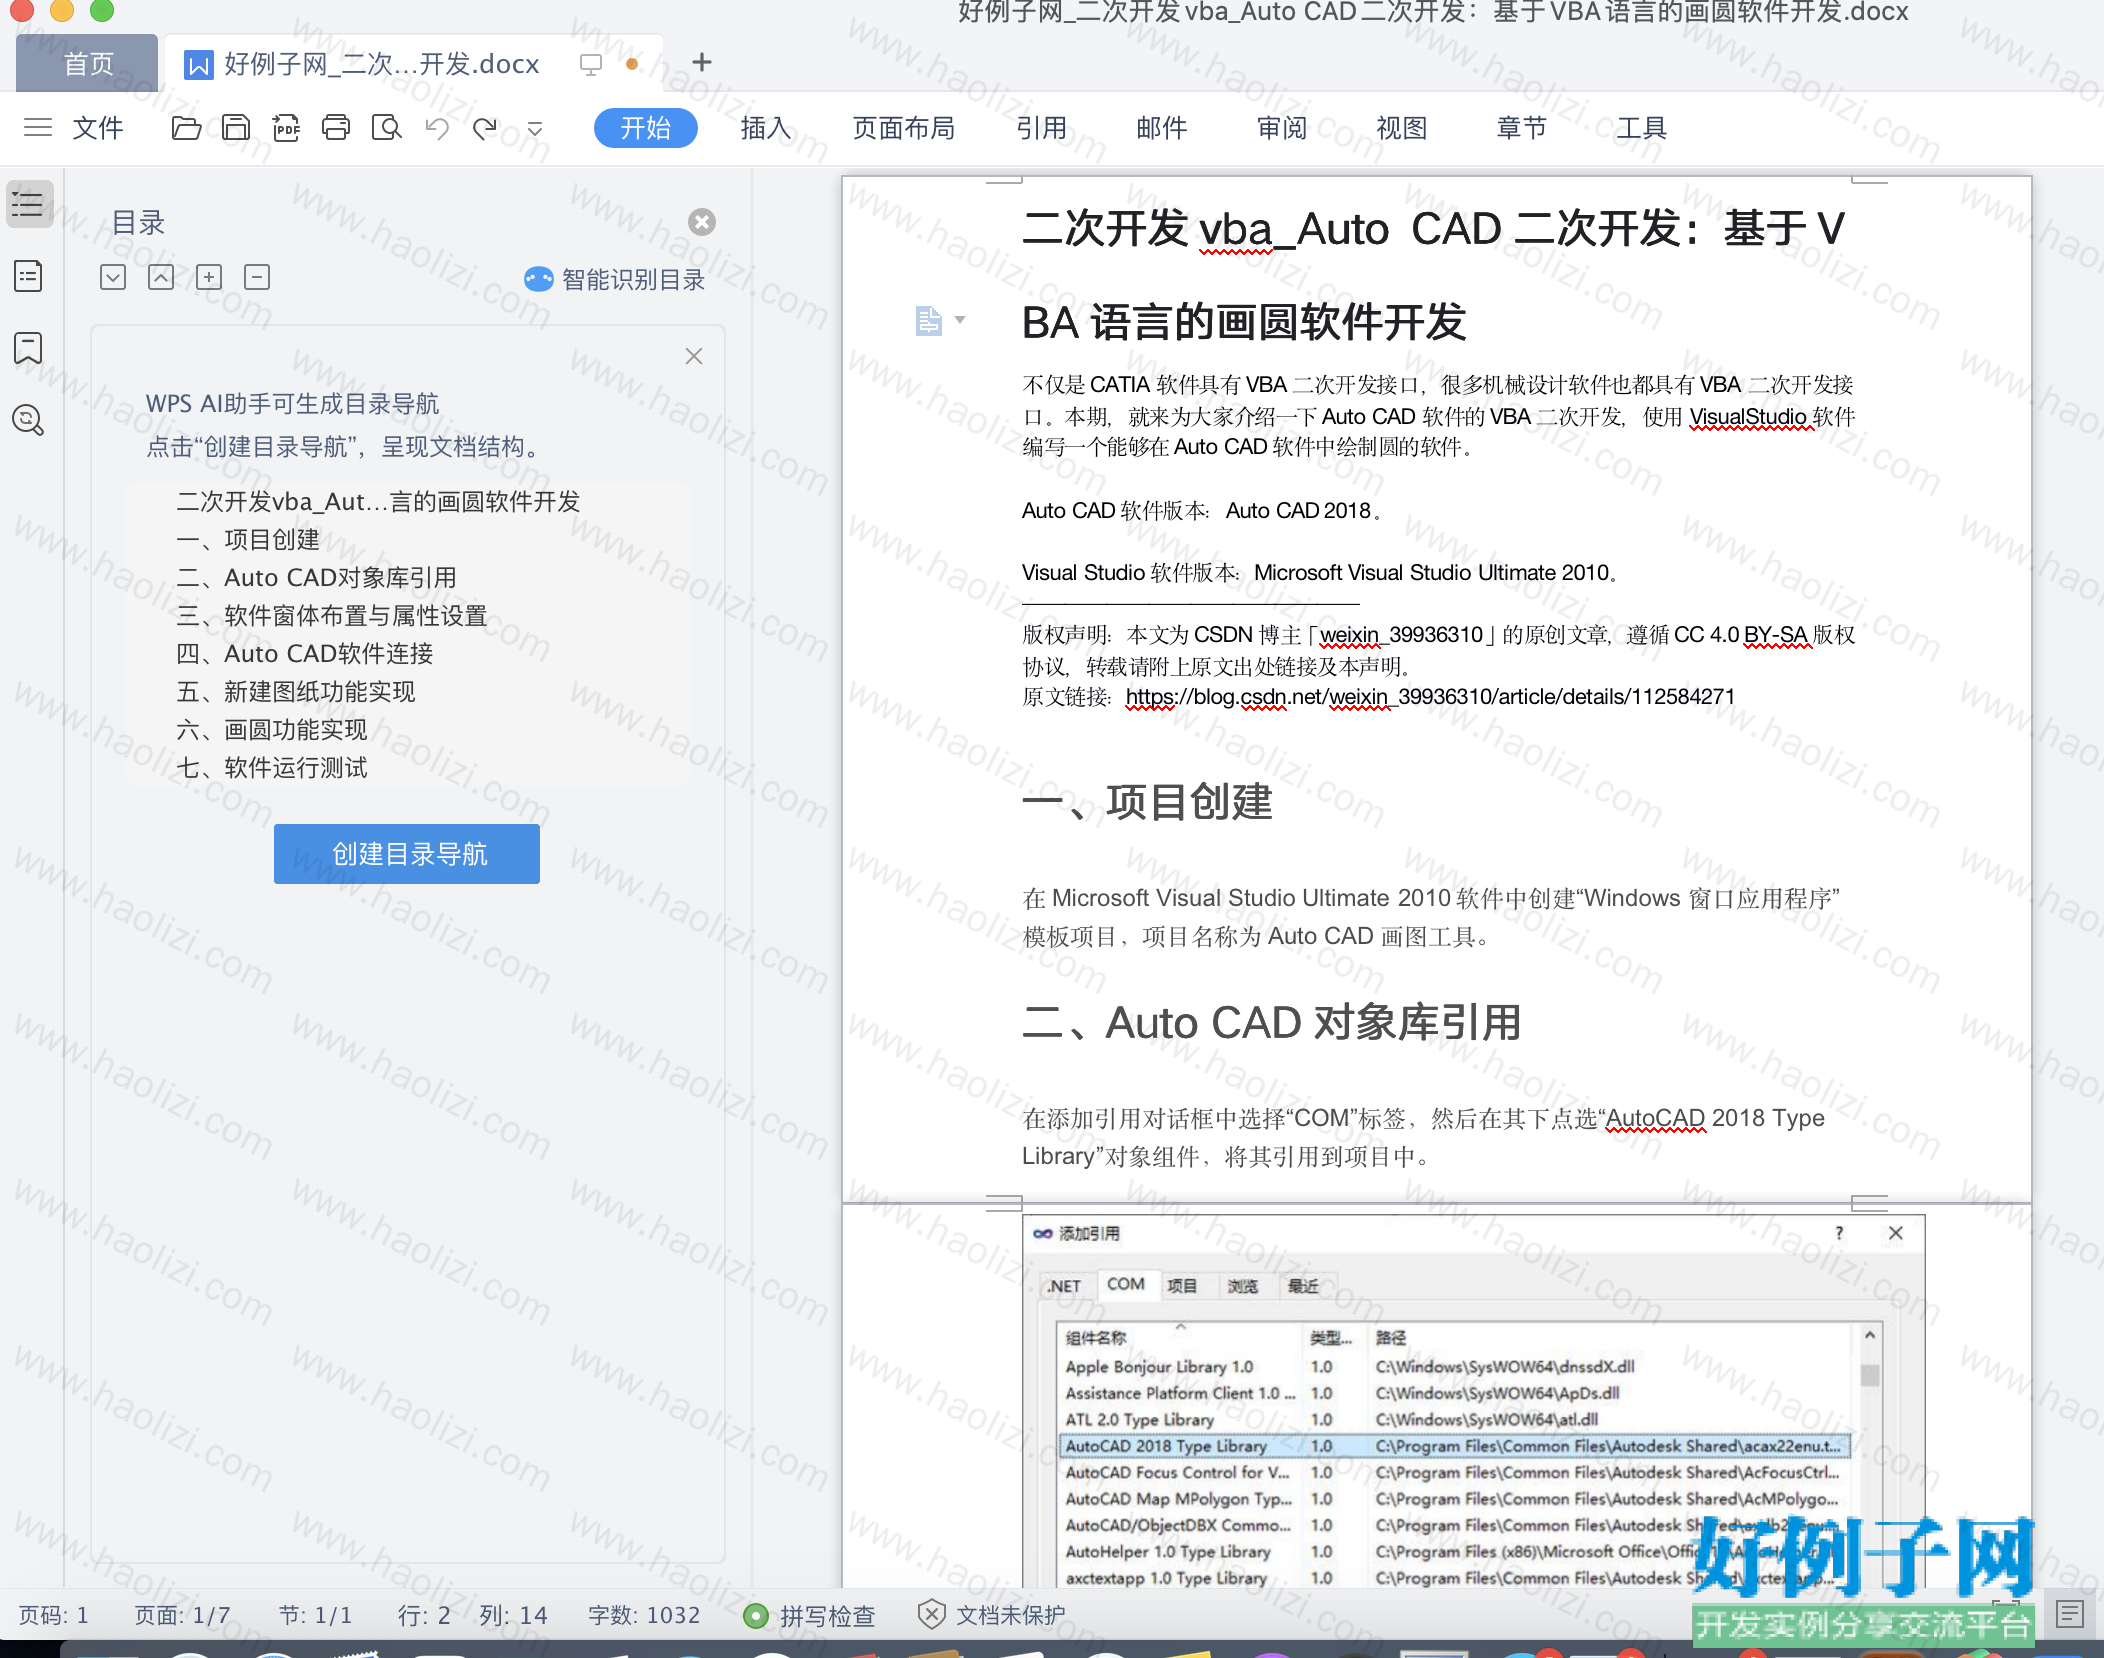This screenshot has width=2104, height=1658.
Task: Switch to page view icon at bottom right
Action: click(x=2070, y=1613)
